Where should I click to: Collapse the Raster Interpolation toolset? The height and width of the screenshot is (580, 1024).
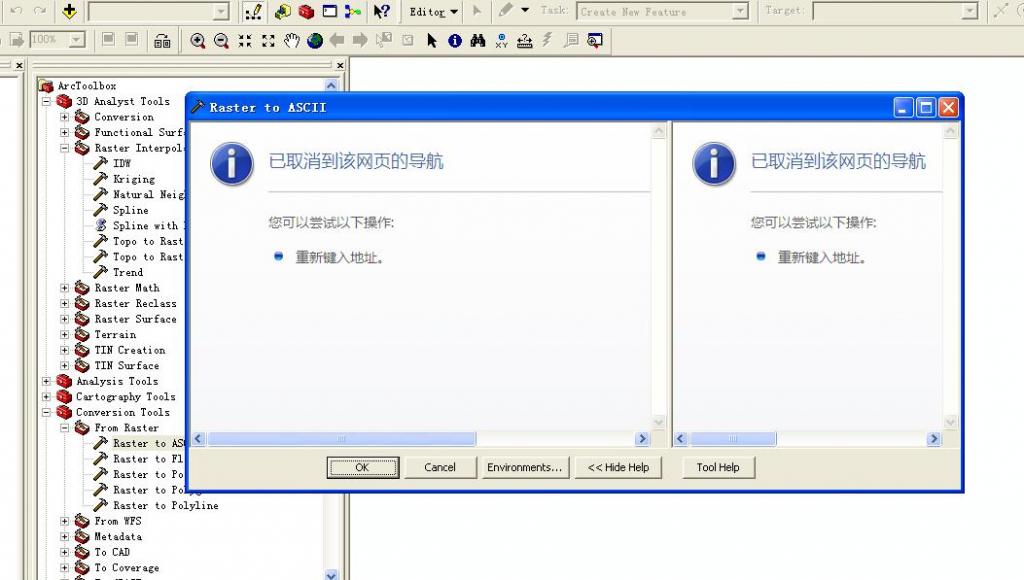pyautogui.click(x=65, y=148)
